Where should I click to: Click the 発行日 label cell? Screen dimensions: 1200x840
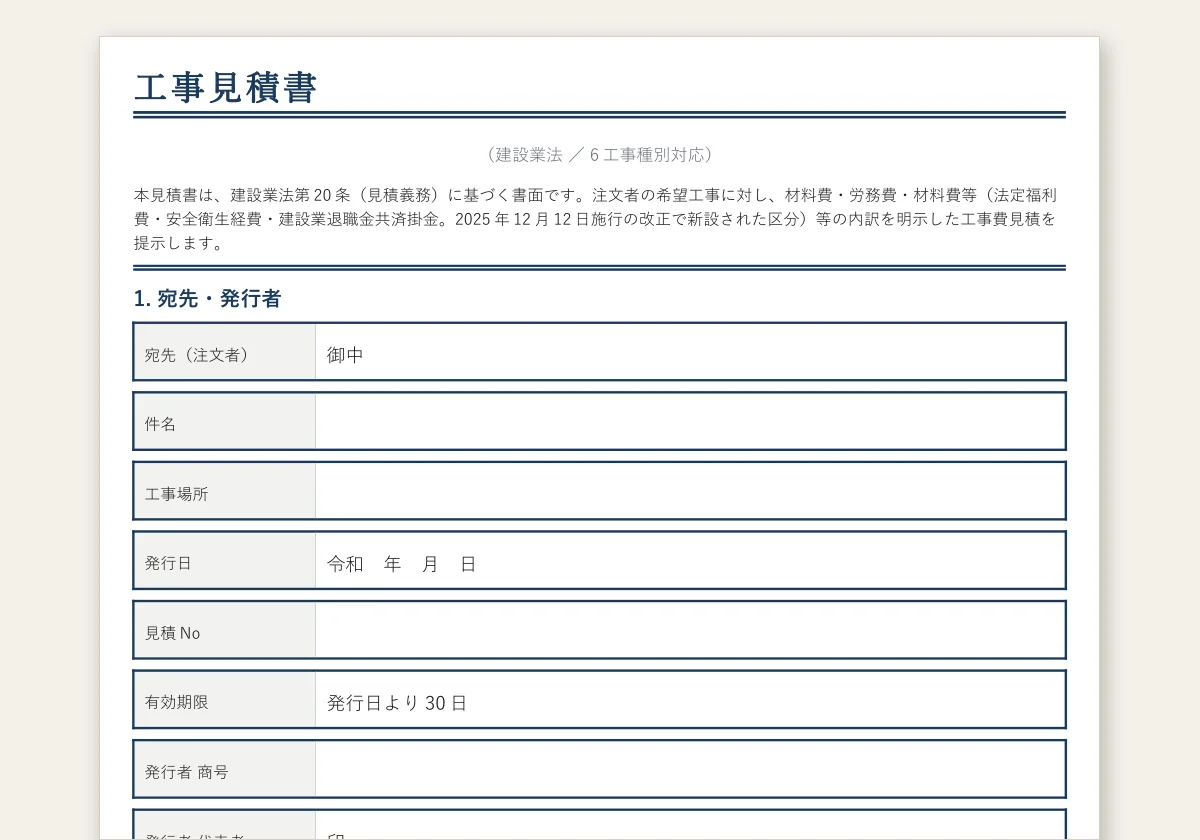(x=225, y=560)
